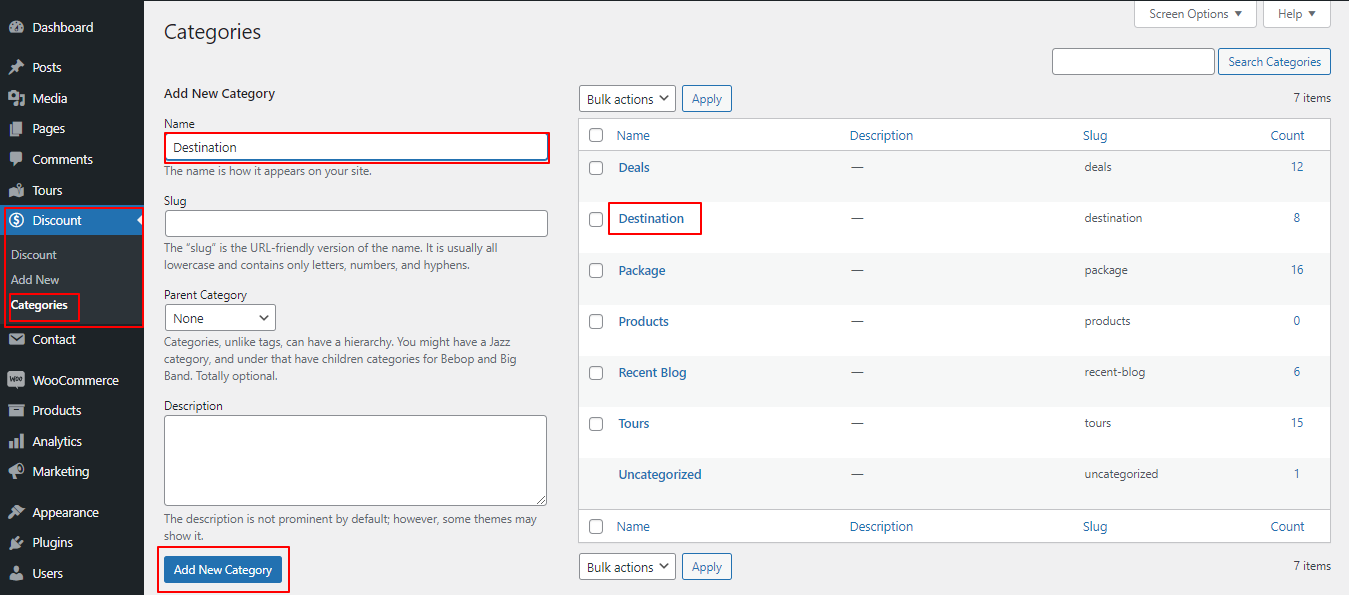Check the select-all box in table header

[x=596, y=135]
